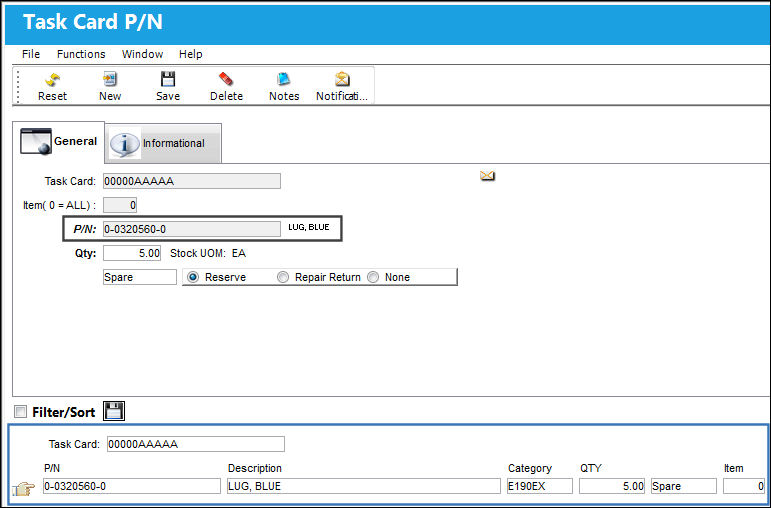Select the None radio button
This screenshot has width=771, height=508.
pos(373,277)
